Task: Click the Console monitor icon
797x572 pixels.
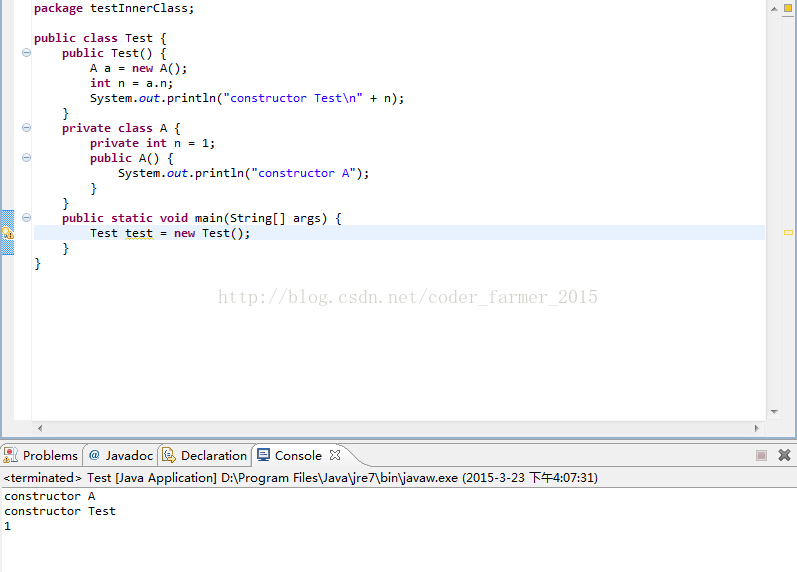Action: click(263, 455)
